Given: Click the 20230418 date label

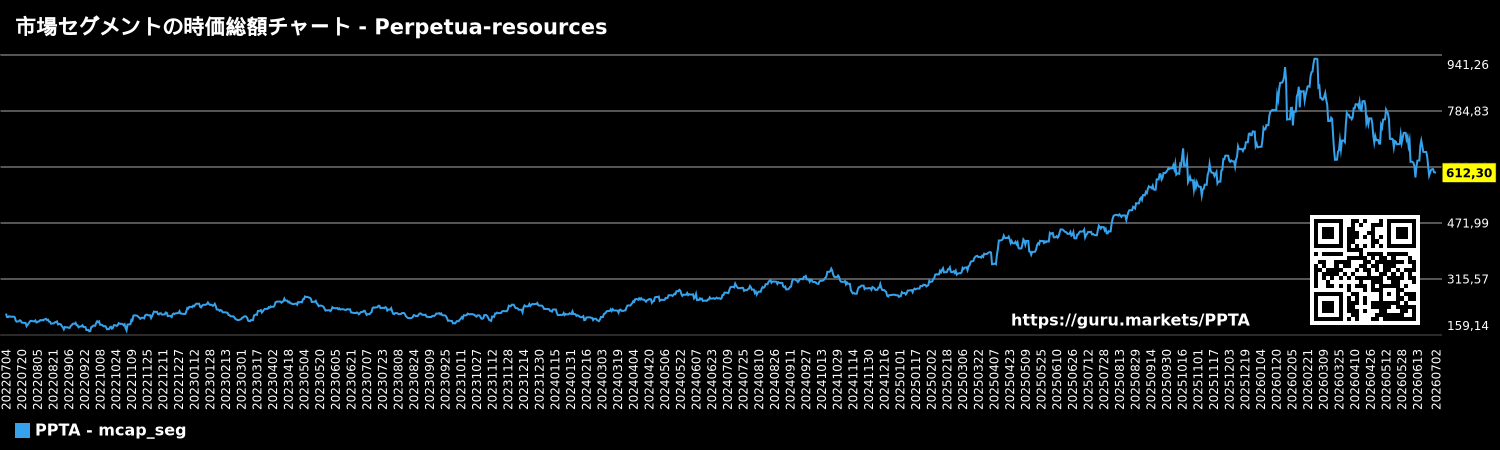Looking at the screenshot, I should [286, 378].
